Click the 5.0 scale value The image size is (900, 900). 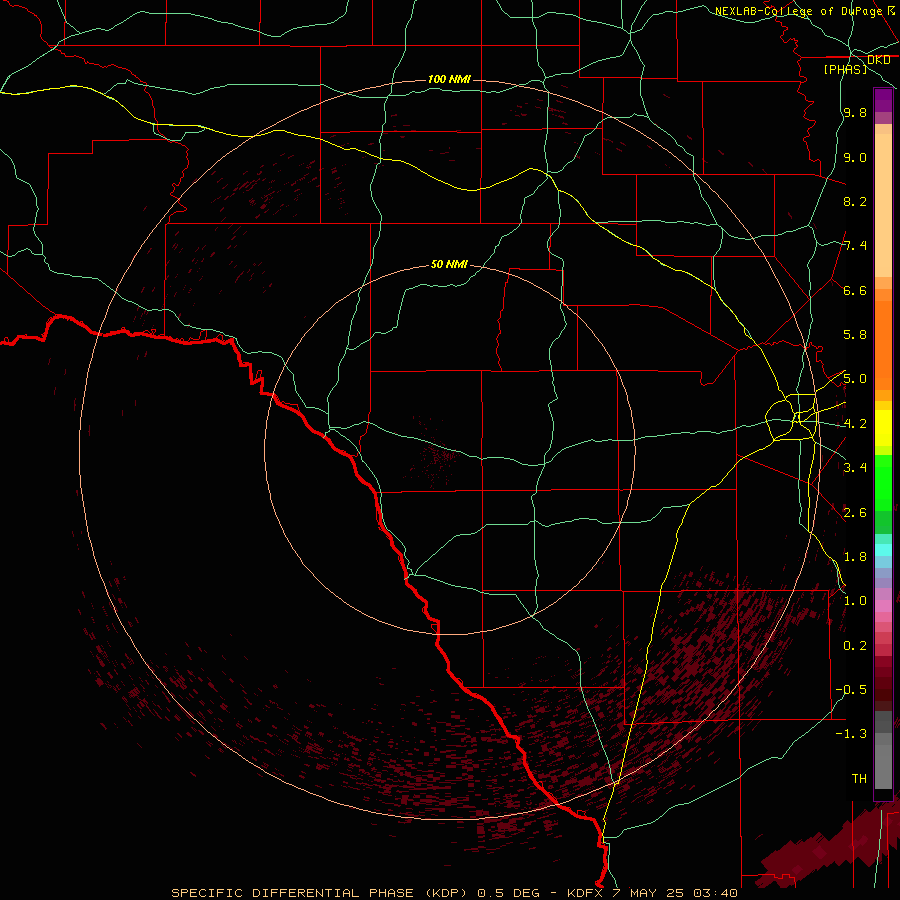[x=855, y=379]
